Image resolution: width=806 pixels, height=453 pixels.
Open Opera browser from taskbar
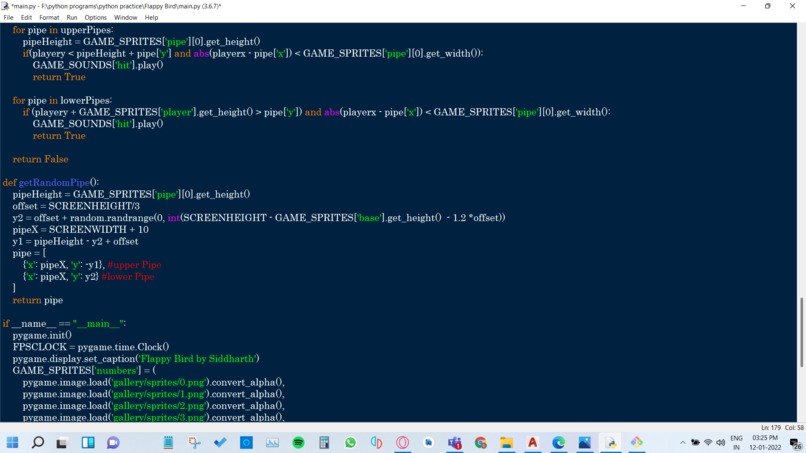click(402, 442)
